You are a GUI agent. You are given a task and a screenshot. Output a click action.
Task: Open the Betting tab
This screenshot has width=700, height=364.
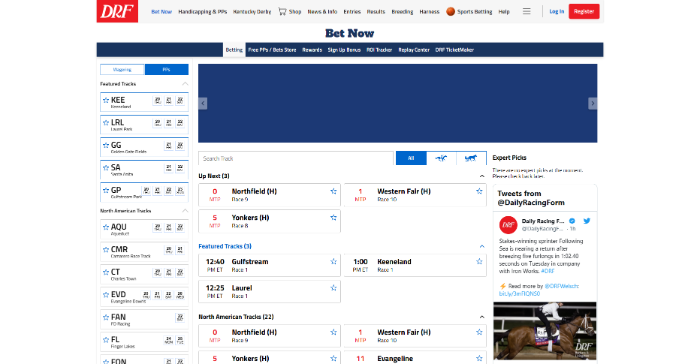(x=234, y=50)
